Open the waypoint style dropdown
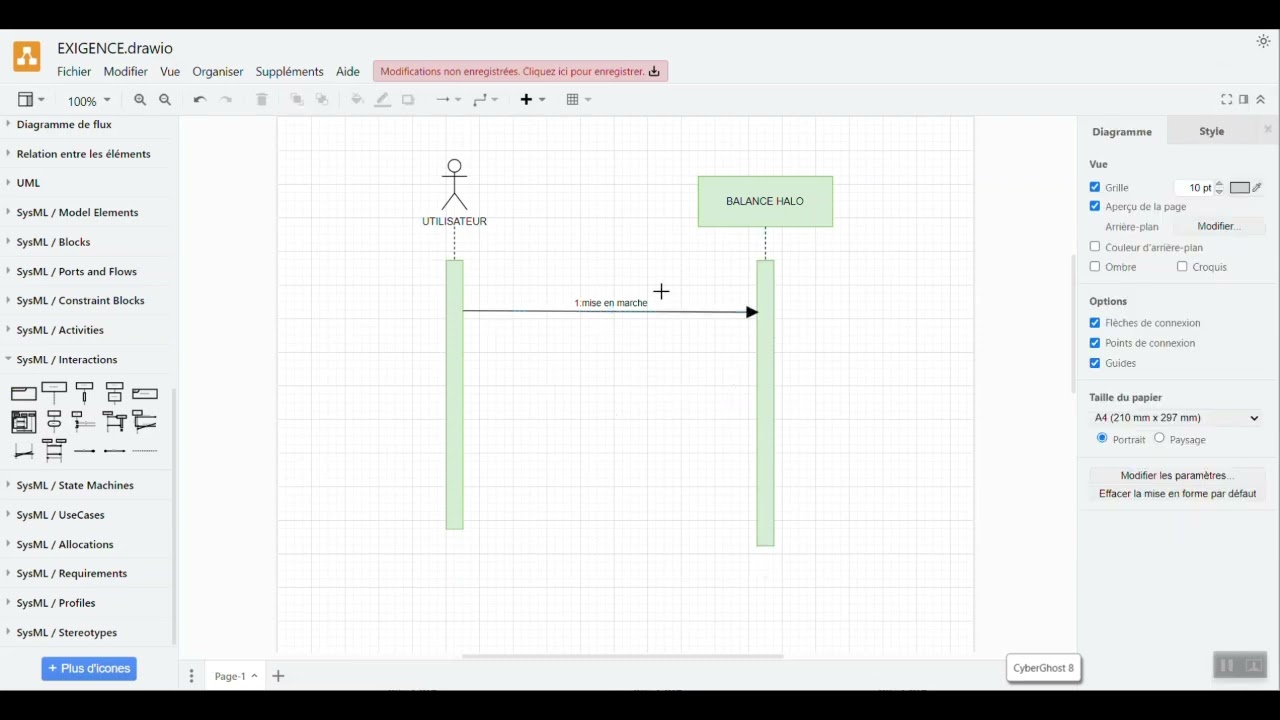Image resolution: width=1280 pixels, height=720 pixels. [x=486, y=100]
